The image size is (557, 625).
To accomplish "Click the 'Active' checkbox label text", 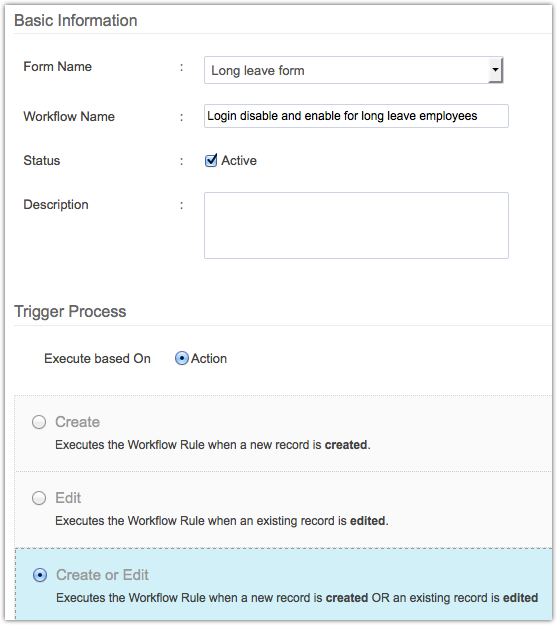I will [x=239, y=161].
